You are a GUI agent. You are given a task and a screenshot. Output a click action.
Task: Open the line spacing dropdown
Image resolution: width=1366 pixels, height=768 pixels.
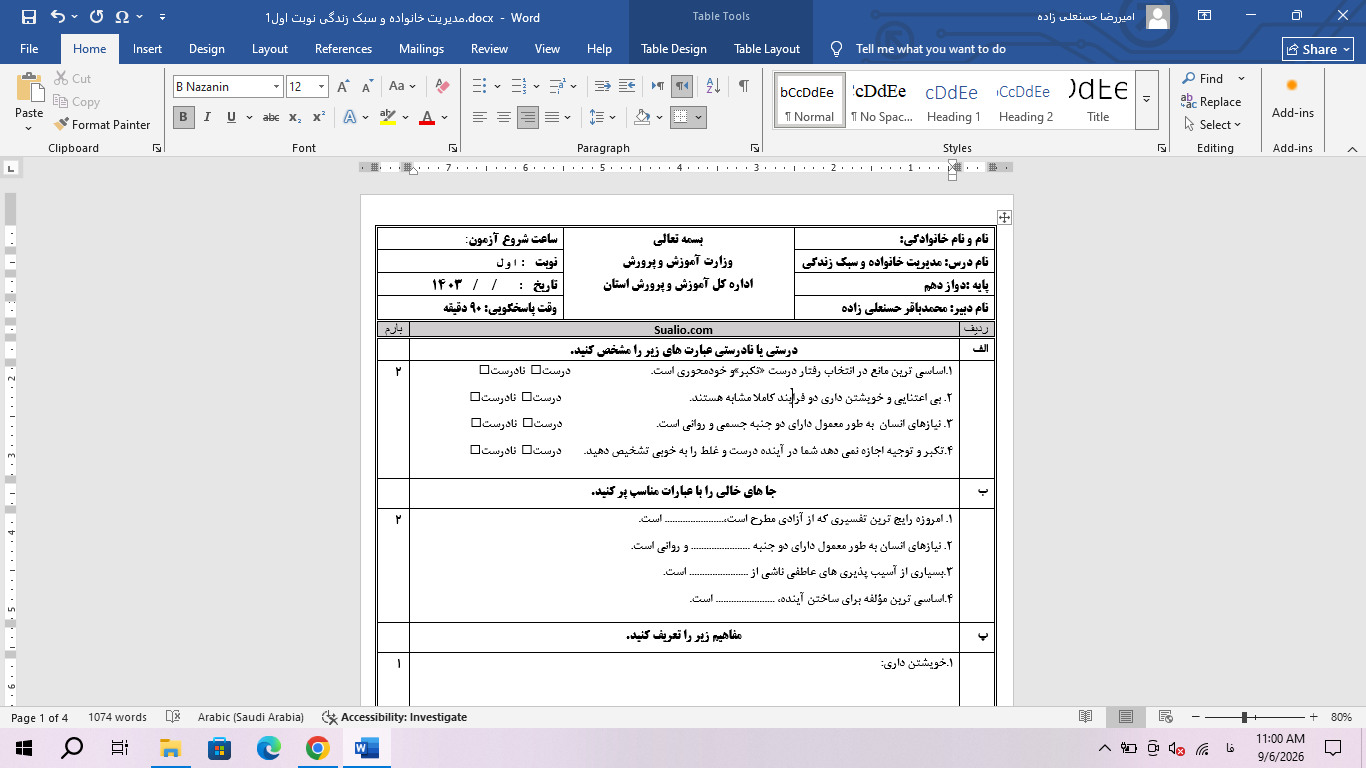point(603,117)
